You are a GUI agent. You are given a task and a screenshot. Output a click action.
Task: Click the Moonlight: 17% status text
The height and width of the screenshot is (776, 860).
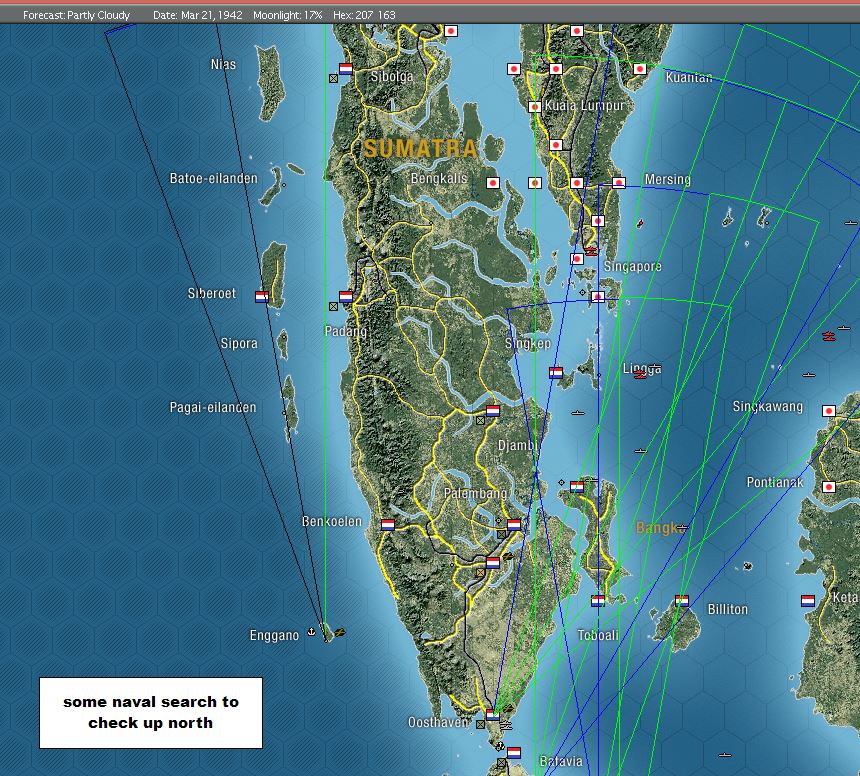click(287, 15)
